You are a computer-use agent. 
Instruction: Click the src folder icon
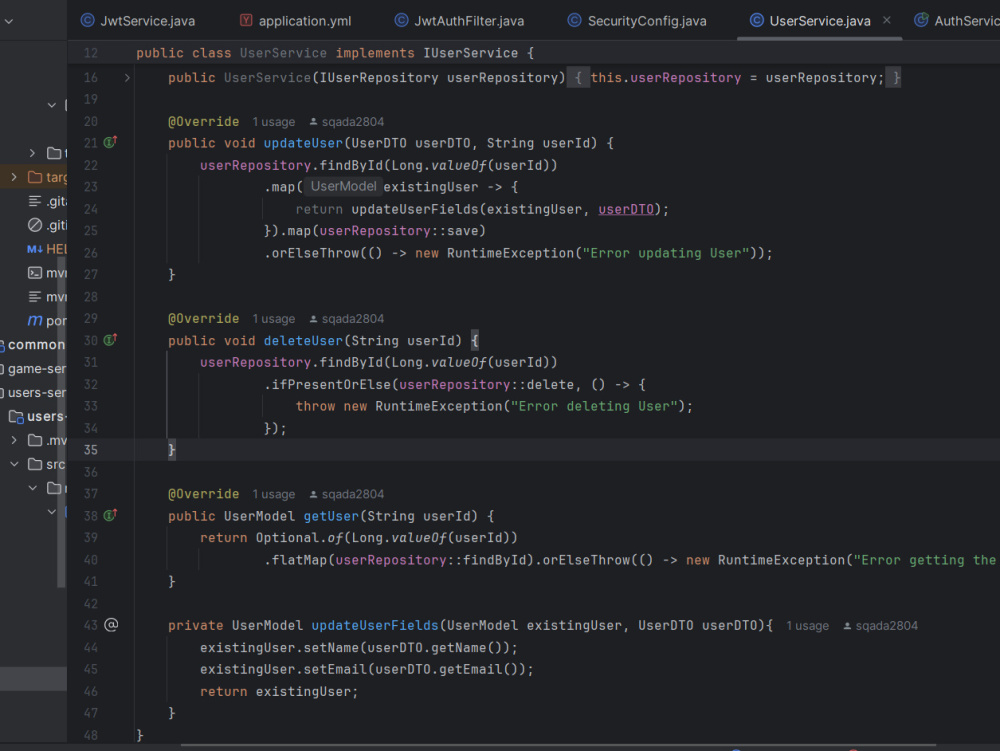click(x=35, y=464)
